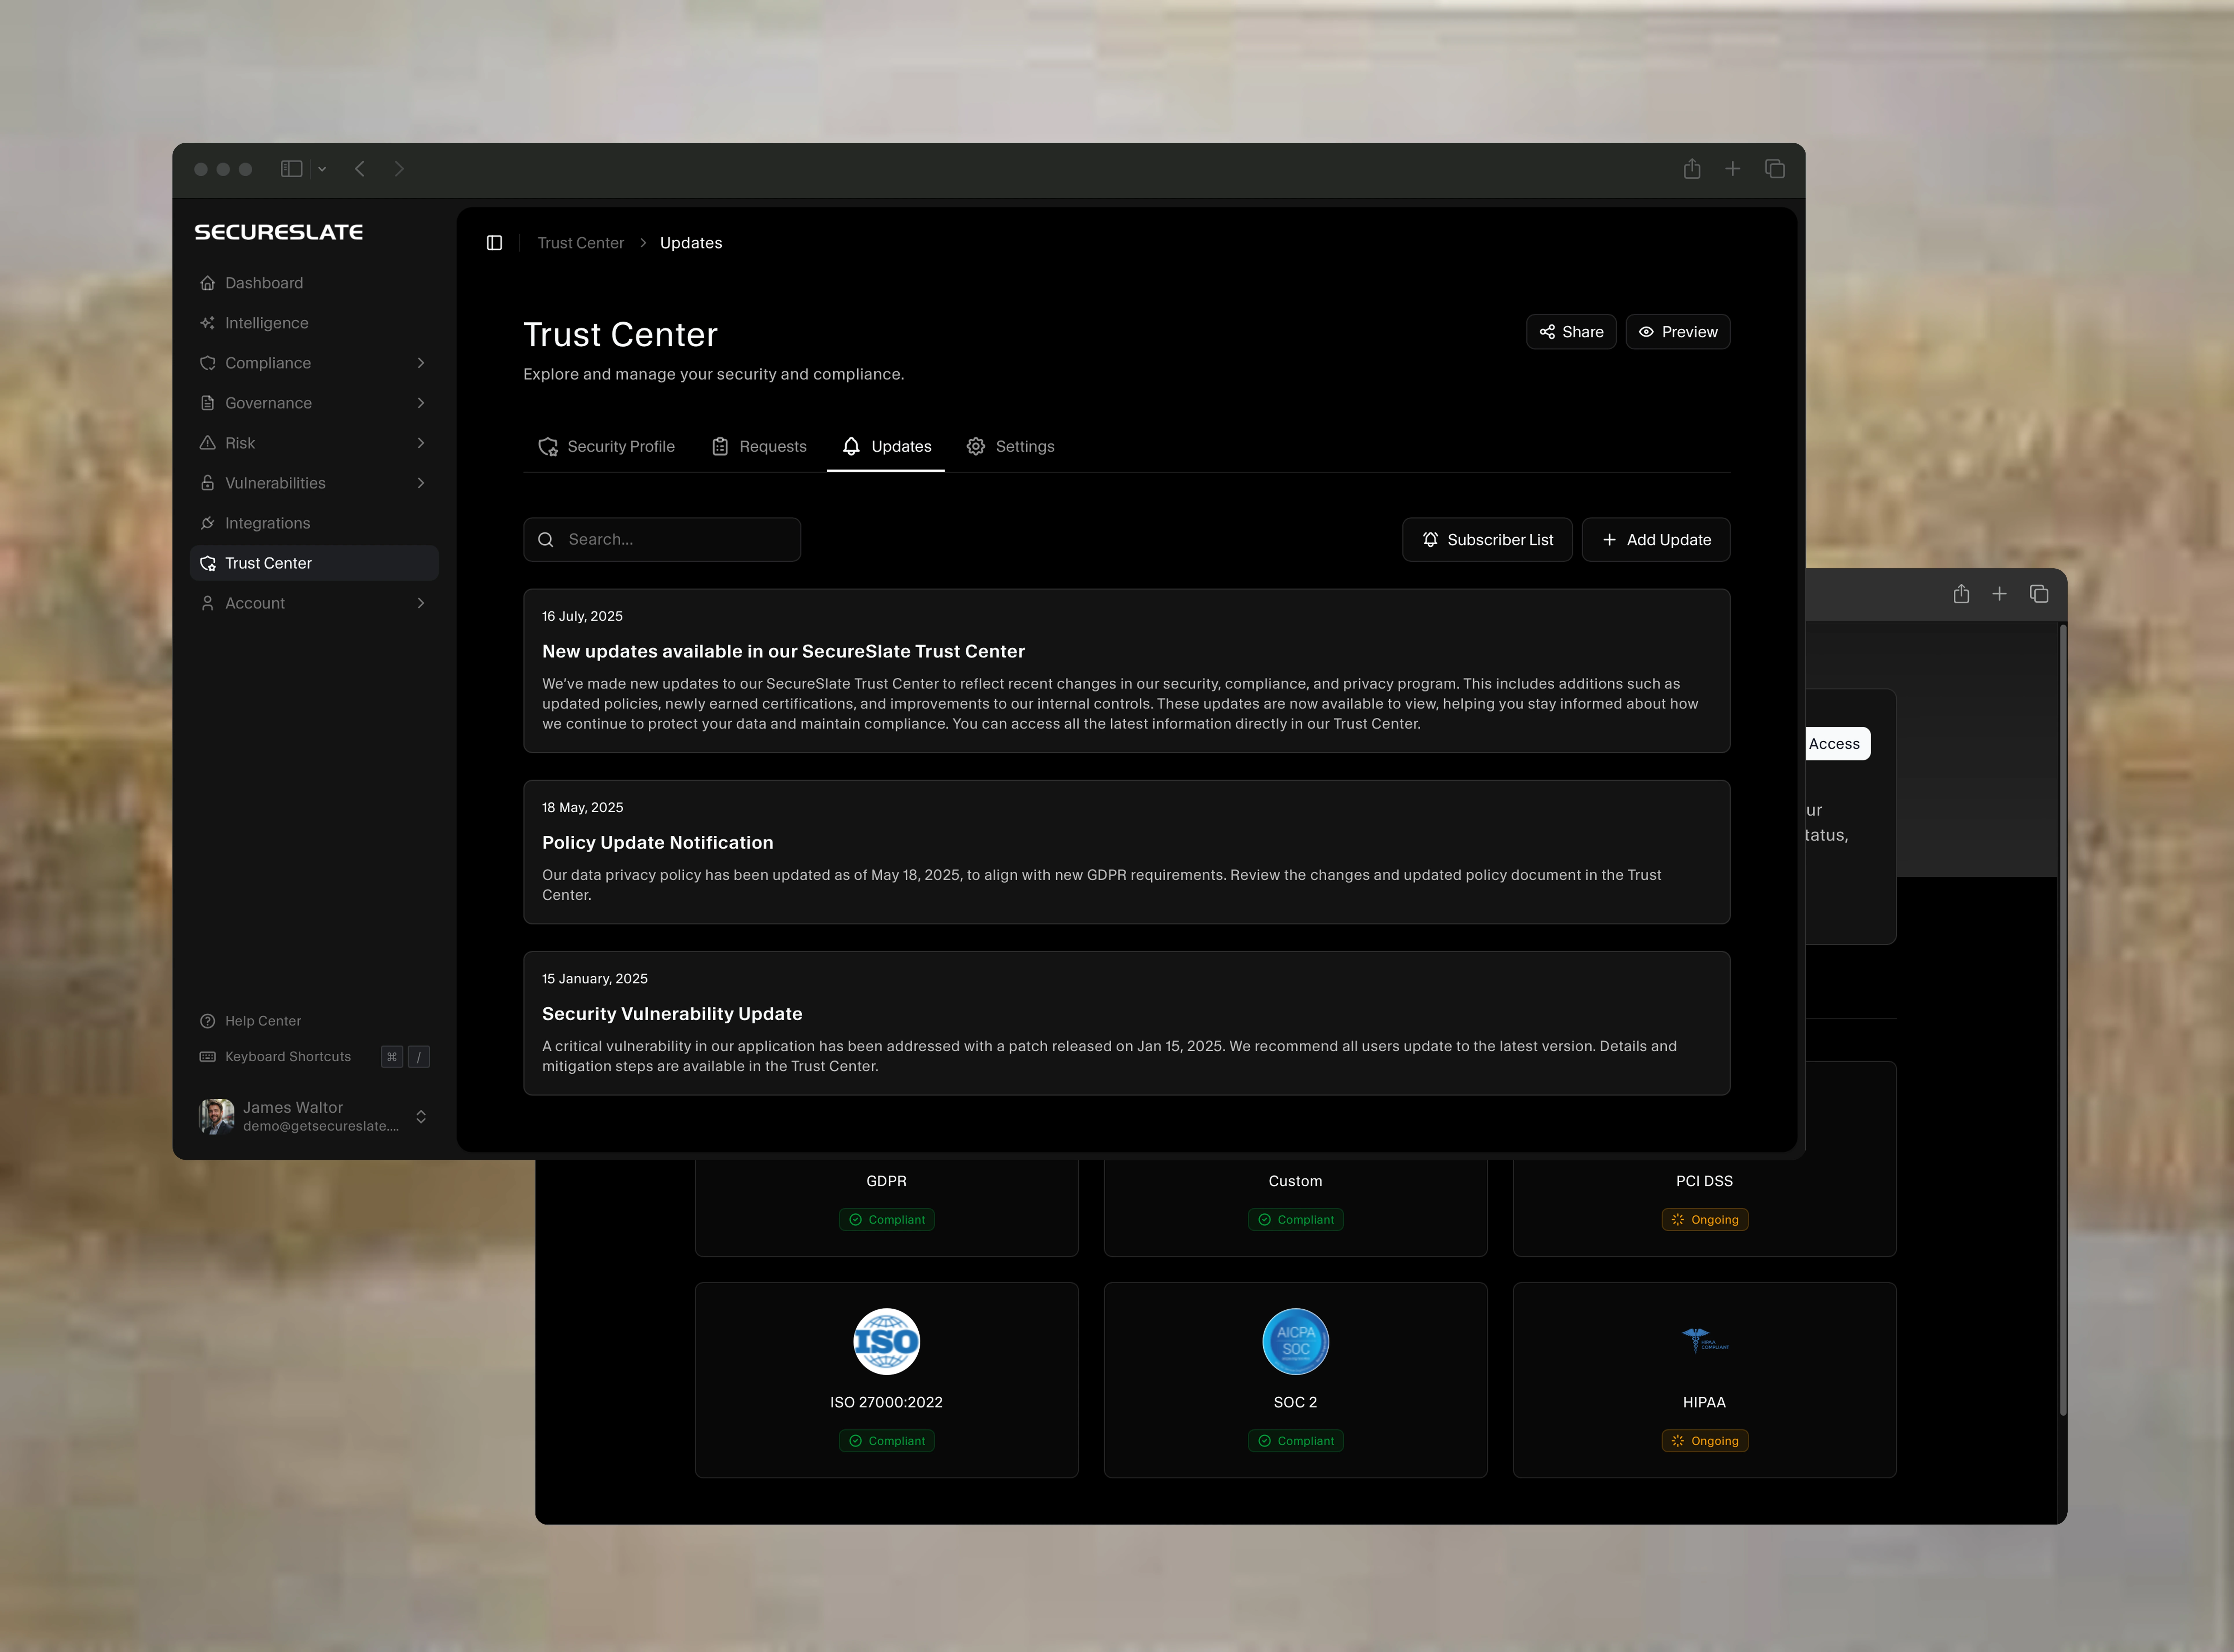The image size is (2234, 1652).
Task: Expand the Vulnerabilities sidebar section
Action: [x=421, y=483]
